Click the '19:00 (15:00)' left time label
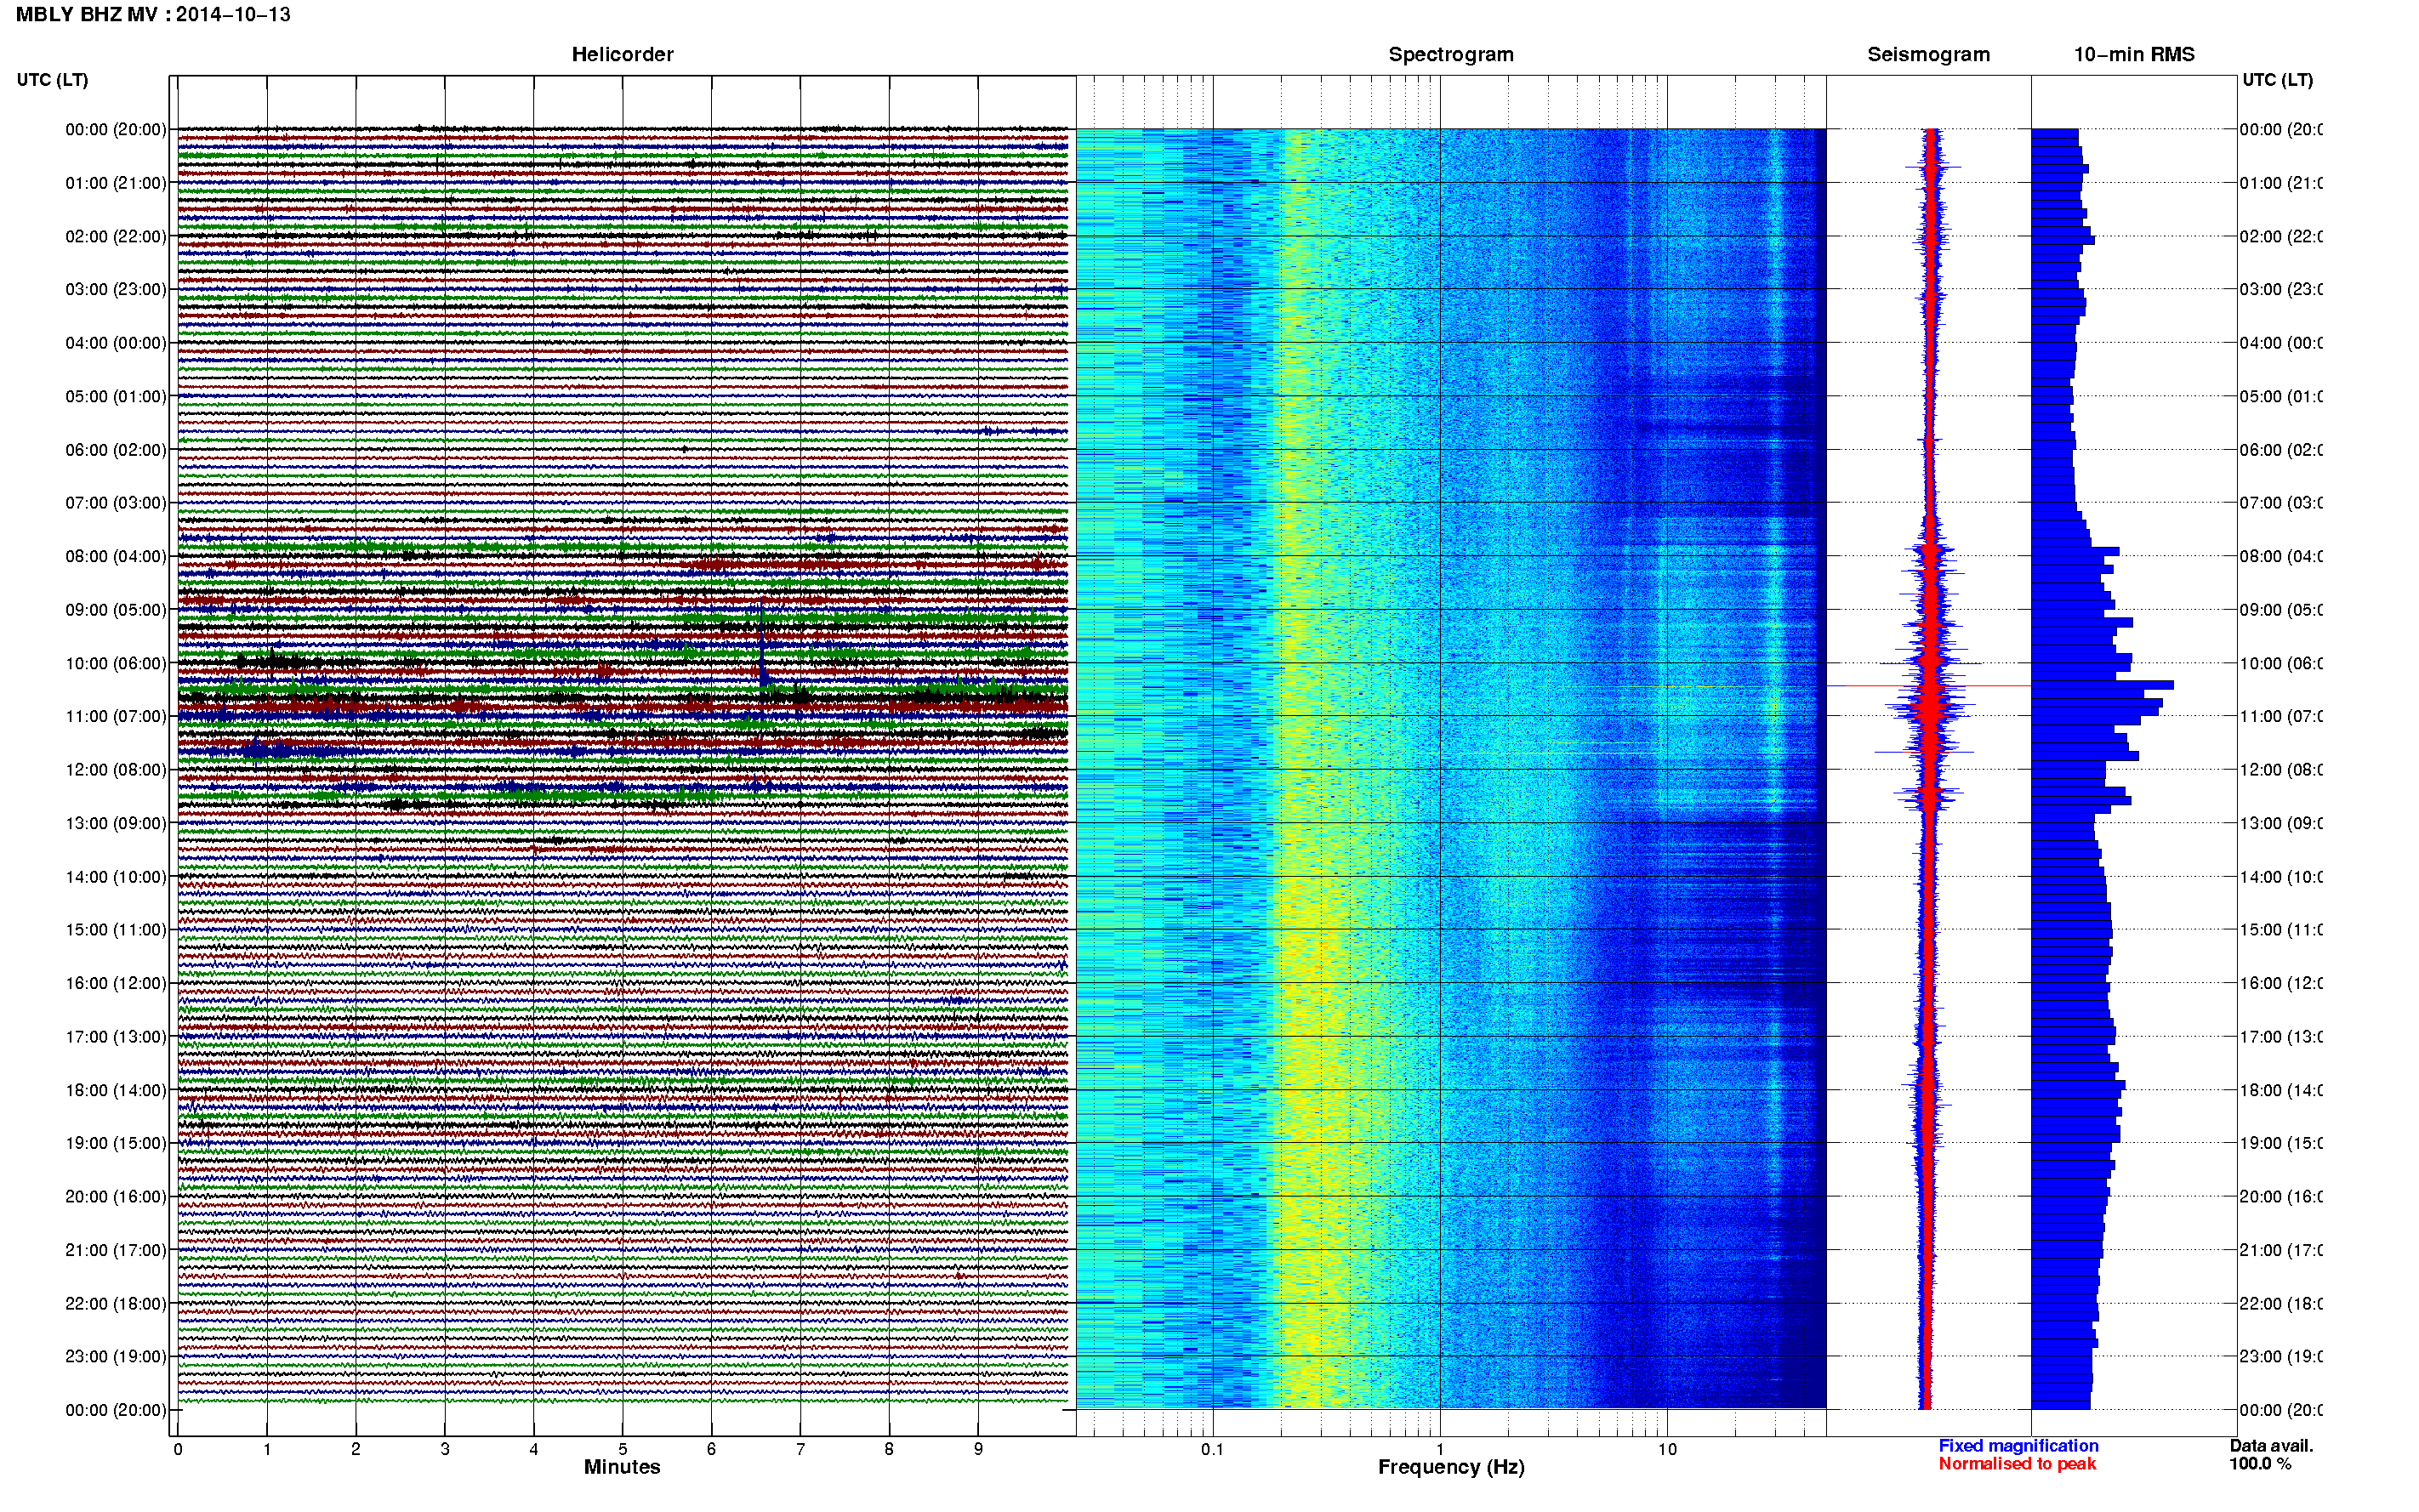 click(116, 1143)
